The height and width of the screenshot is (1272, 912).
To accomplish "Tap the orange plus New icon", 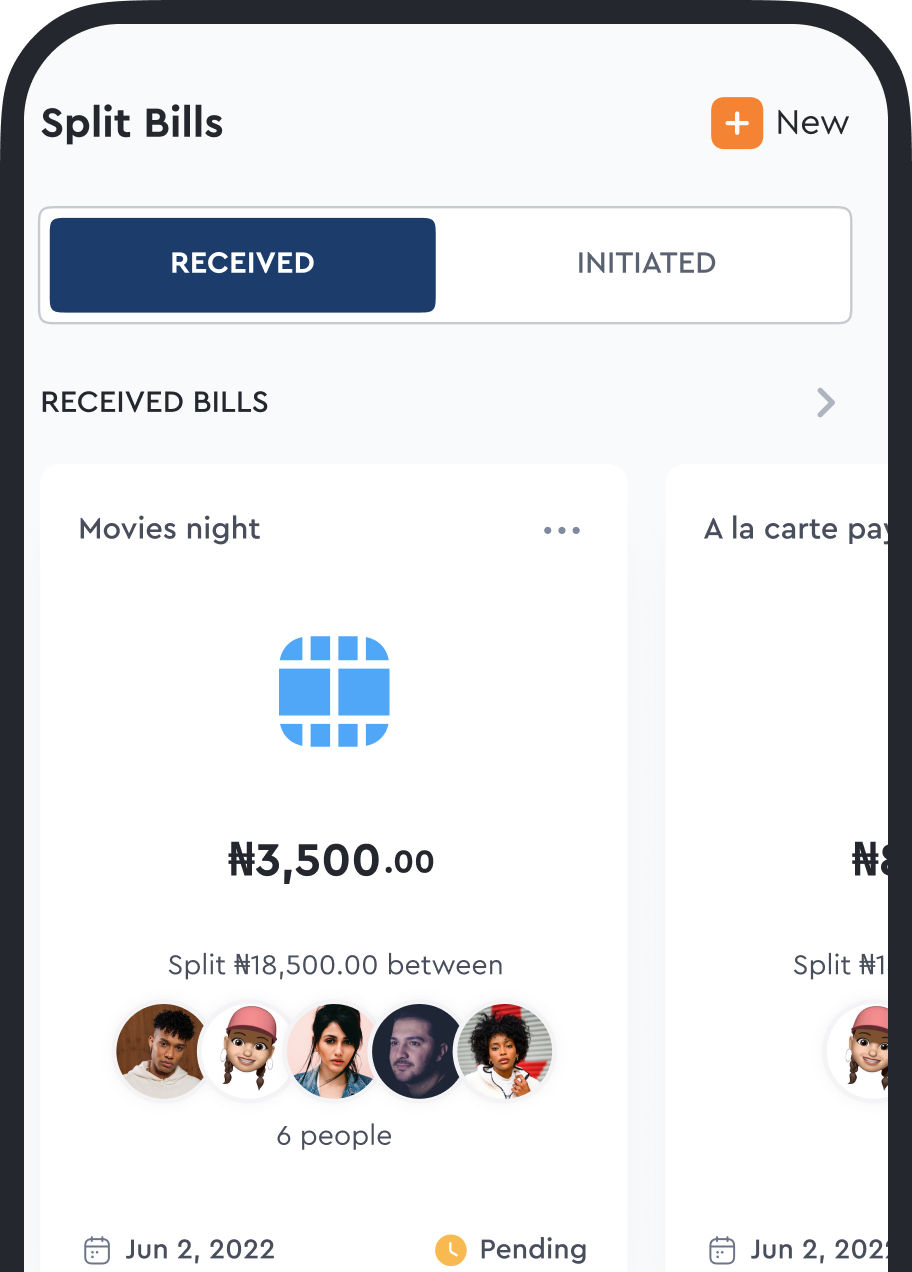I will pos(736,123).
